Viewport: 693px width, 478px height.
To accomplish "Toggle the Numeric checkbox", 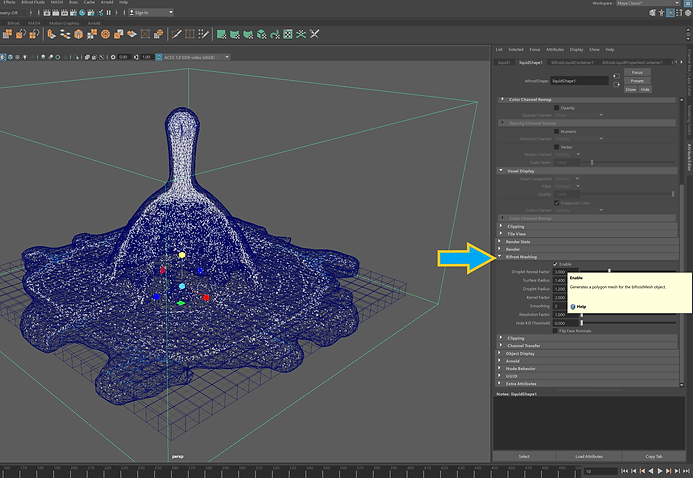I will point(556,131).
